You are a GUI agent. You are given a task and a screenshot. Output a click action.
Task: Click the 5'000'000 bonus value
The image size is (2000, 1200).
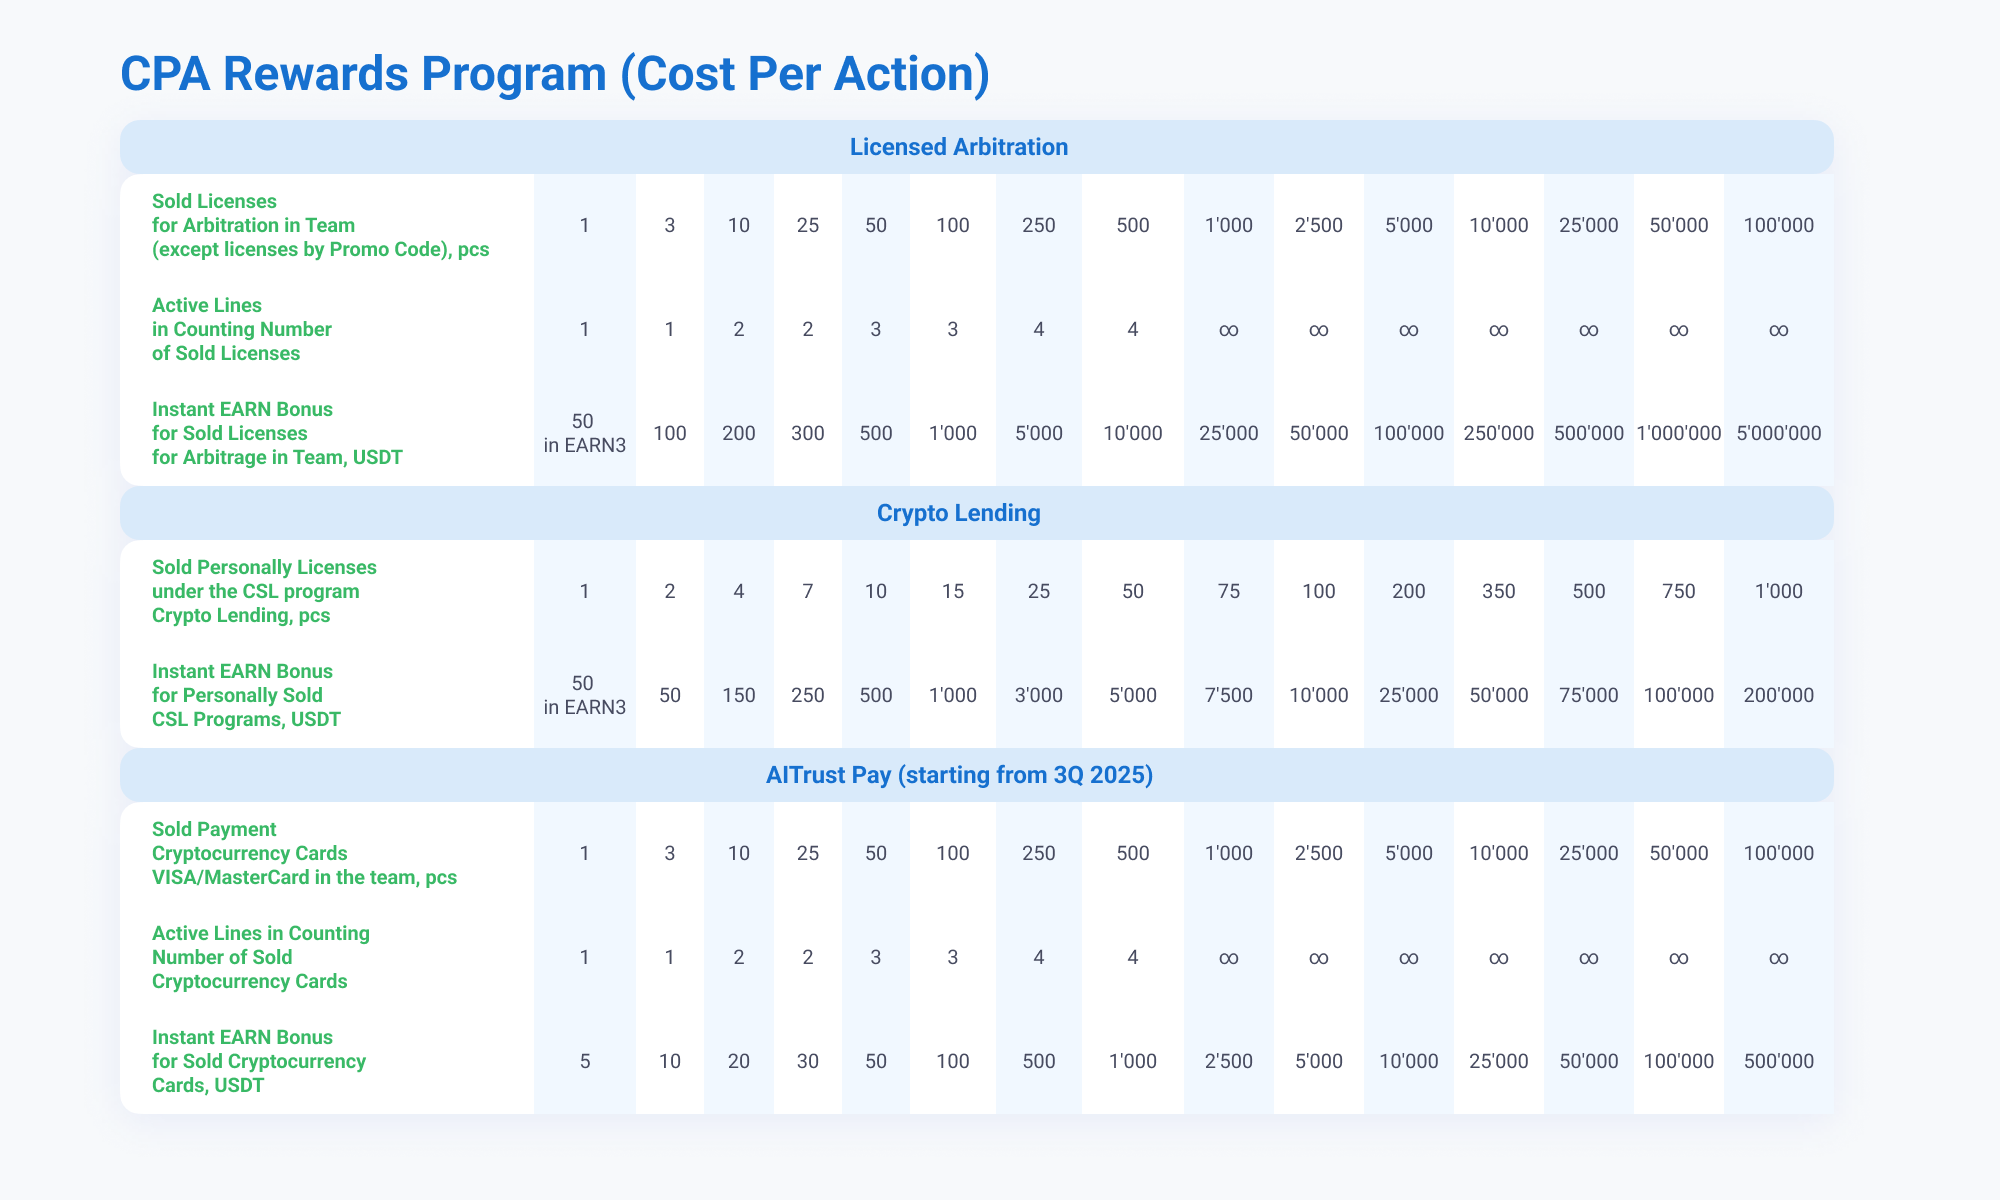tap(1778, 433)
